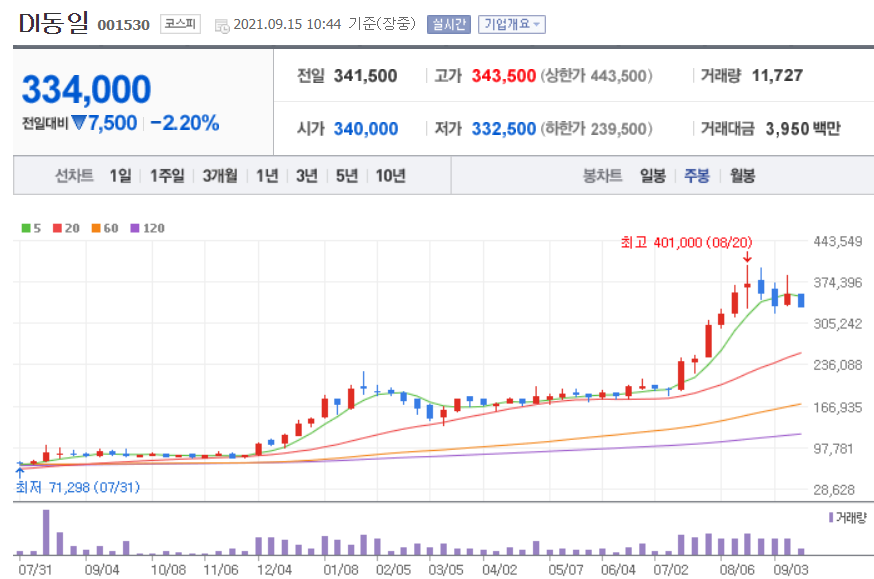Select the 3개월 line chart period
The width and height of the screenshot is (874, 579).
(x=220, y=176)
